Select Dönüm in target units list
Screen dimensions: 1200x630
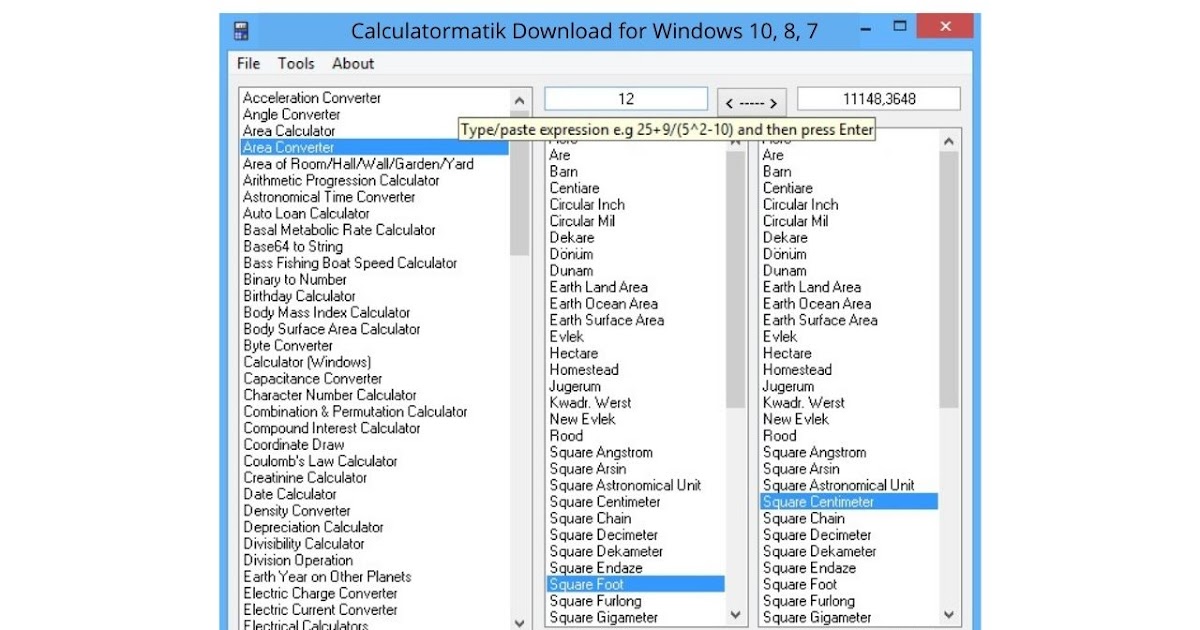[784, 254]
